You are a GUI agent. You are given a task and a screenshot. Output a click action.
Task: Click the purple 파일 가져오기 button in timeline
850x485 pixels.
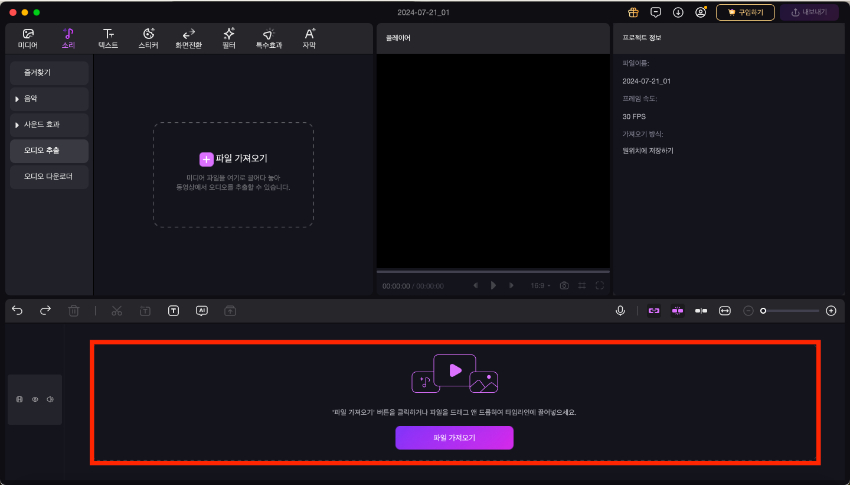pos(454,438)
